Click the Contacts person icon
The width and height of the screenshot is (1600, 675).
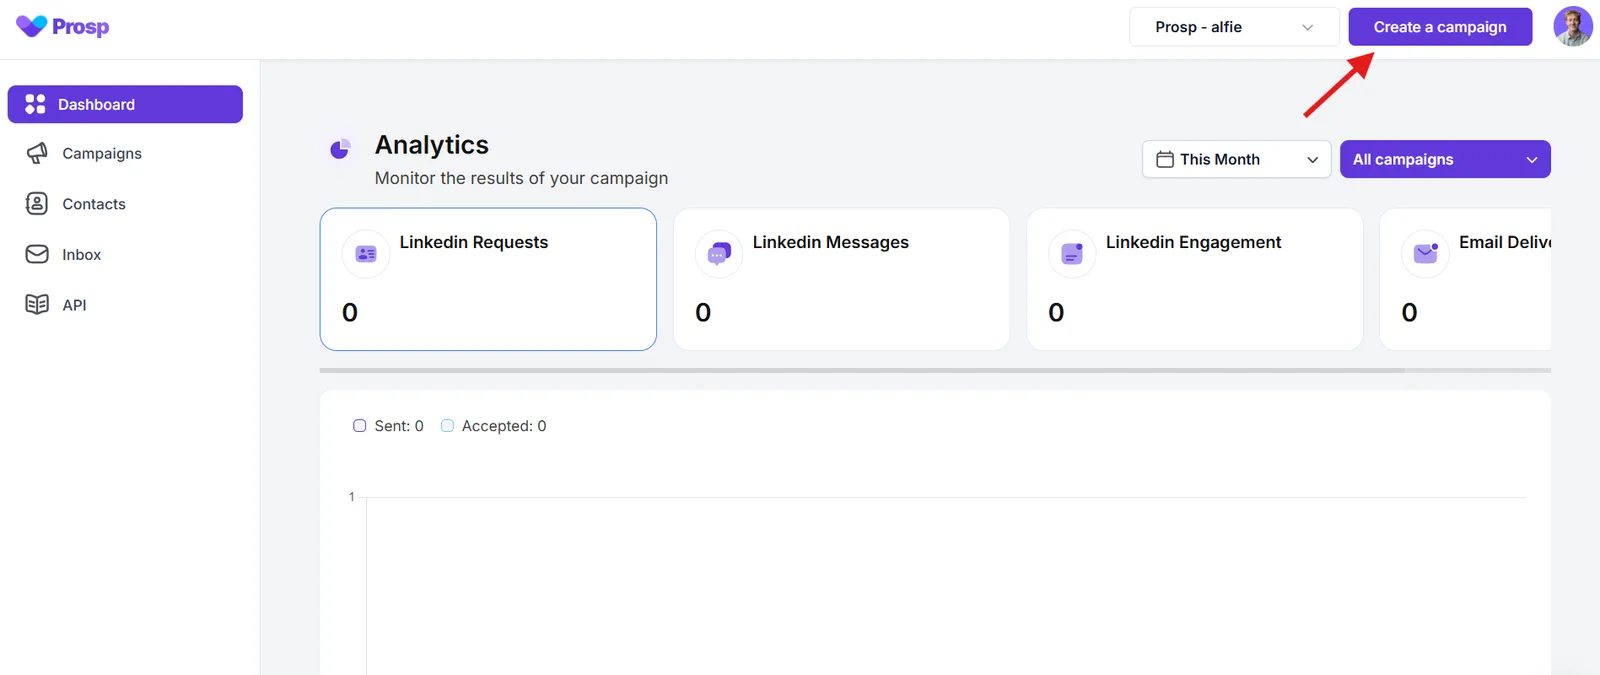coord(37,204)
